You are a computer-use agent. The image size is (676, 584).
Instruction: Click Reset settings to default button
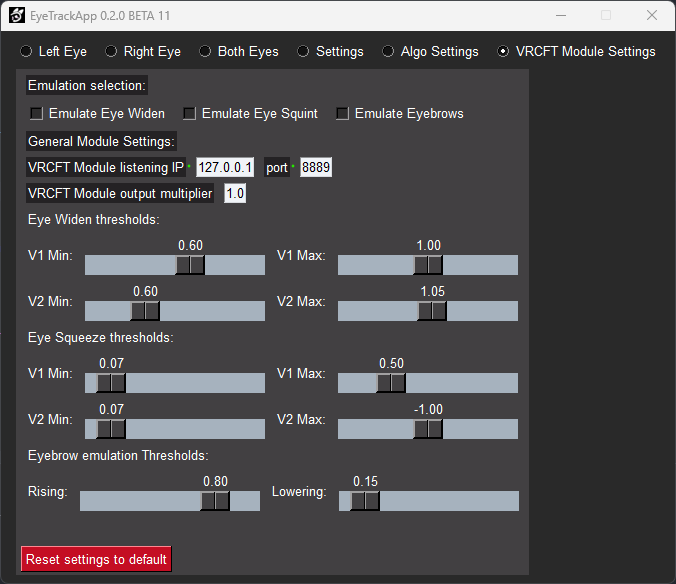96,559
